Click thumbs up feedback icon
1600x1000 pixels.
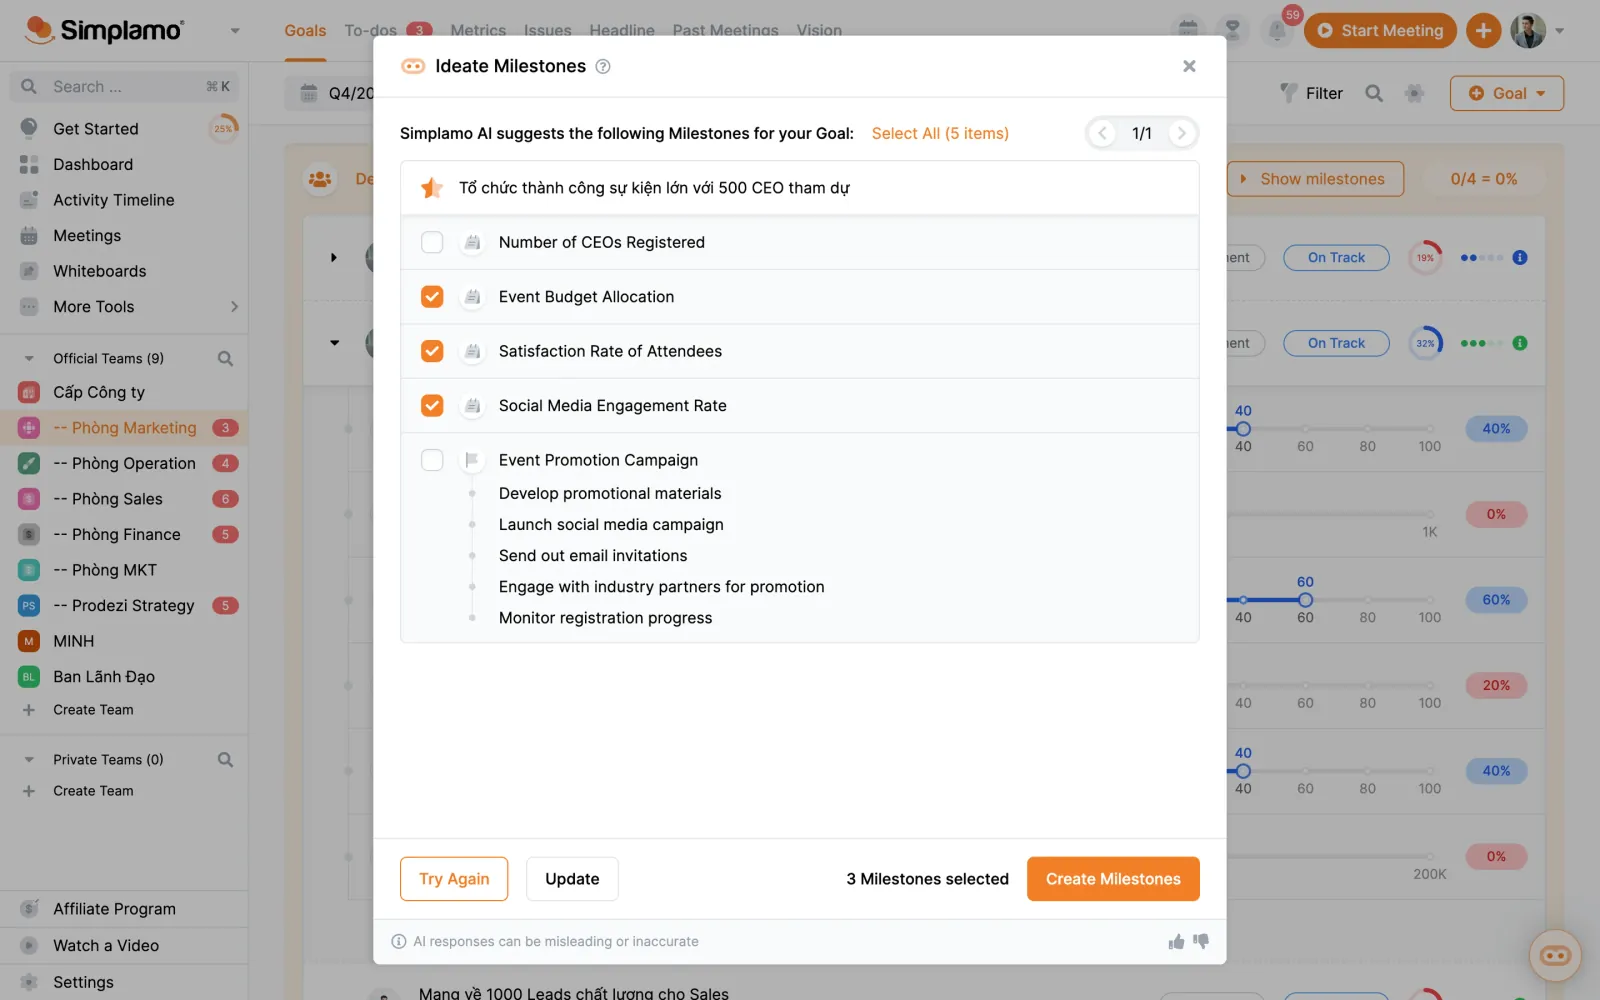(x=1176, y=942)
